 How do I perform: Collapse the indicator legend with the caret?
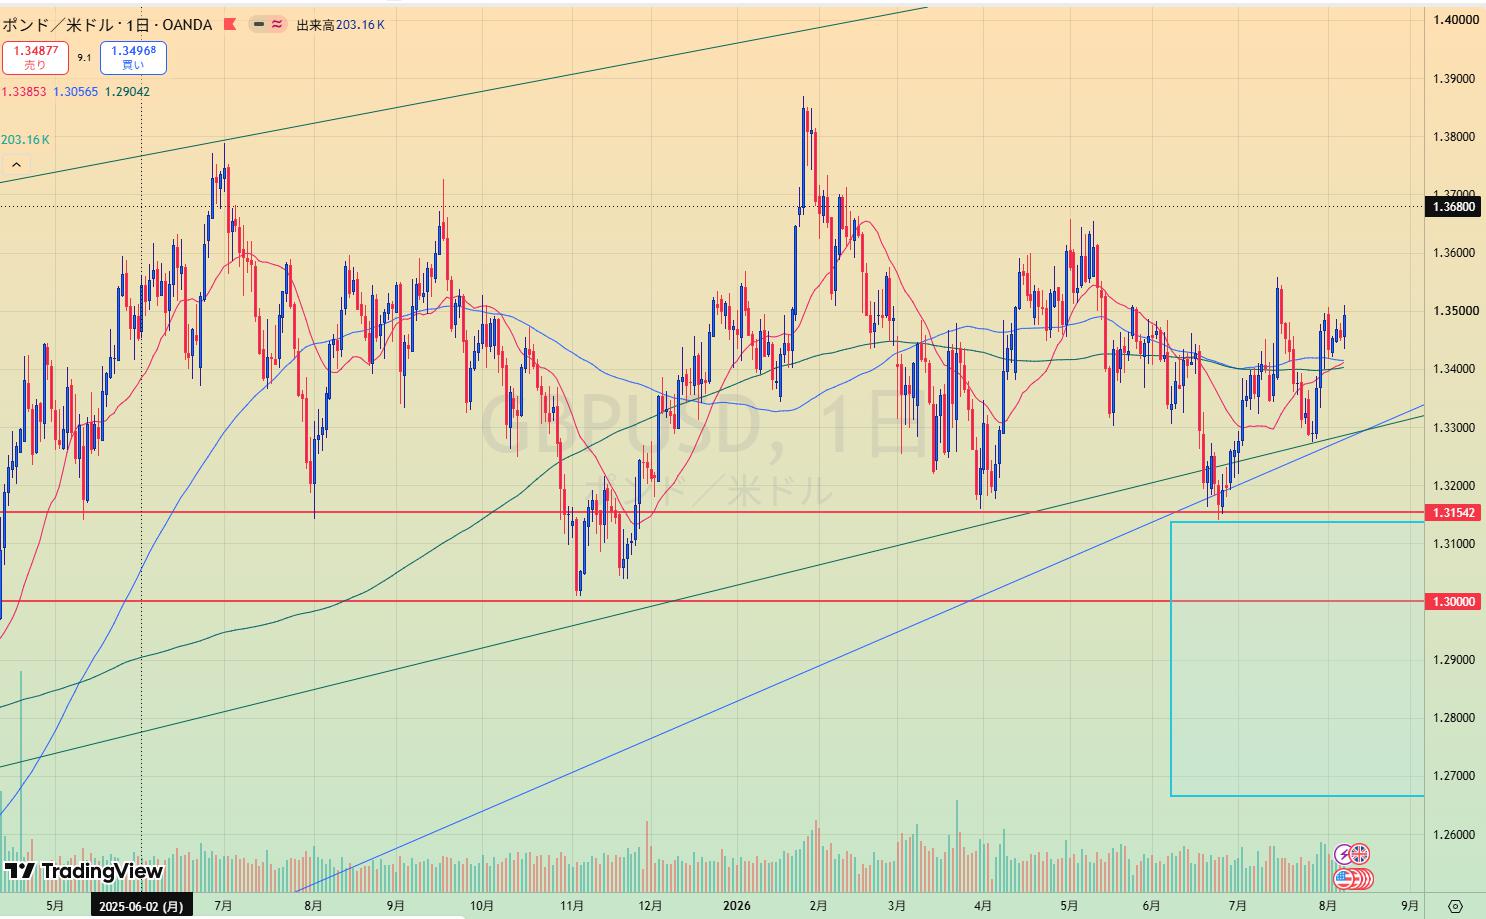pos(16,165)
